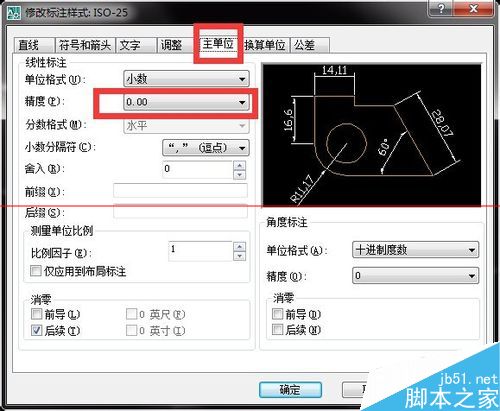The width and height of the screenshot is (500, 411).
Task: Increase 比例因子 with up arrow
Action: pos(240,247)
